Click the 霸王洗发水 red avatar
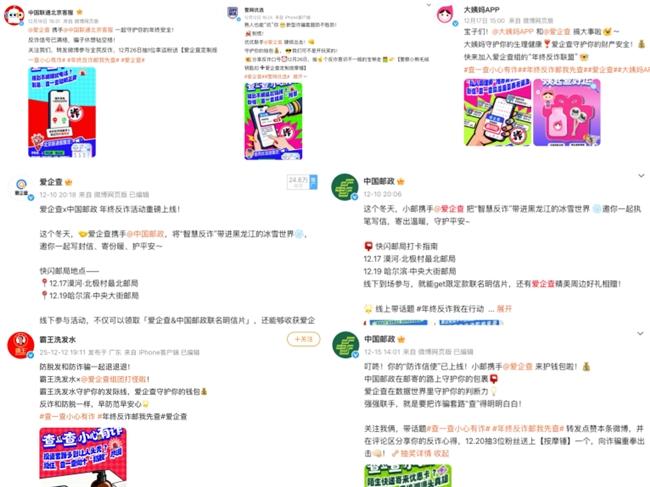Screen dimensions: 650x487 coord(21,345)
